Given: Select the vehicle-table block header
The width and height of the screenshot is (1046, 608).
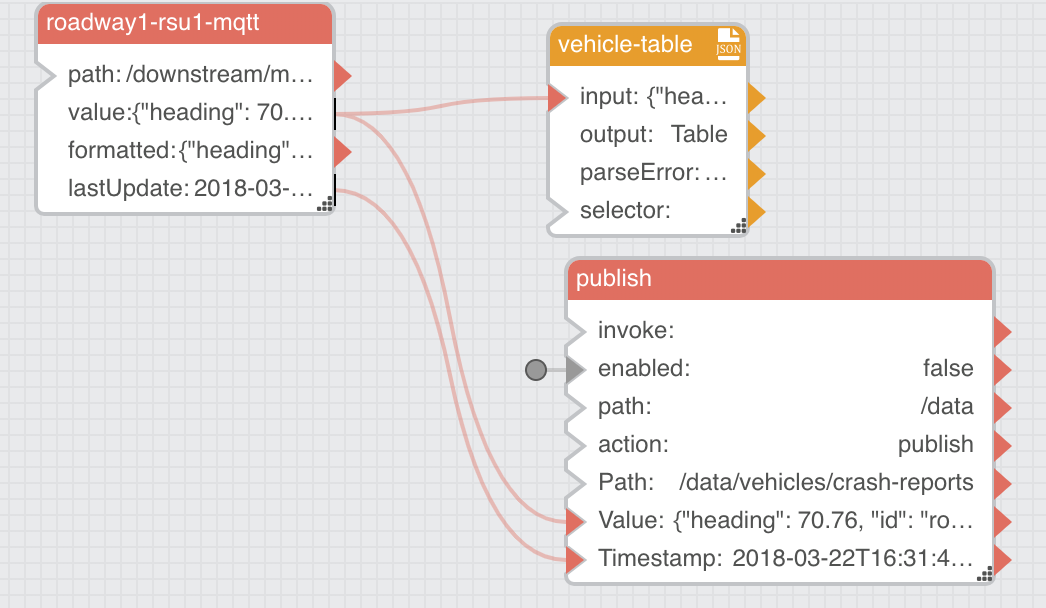Looking at the screenshot, I should coord(648,45).
